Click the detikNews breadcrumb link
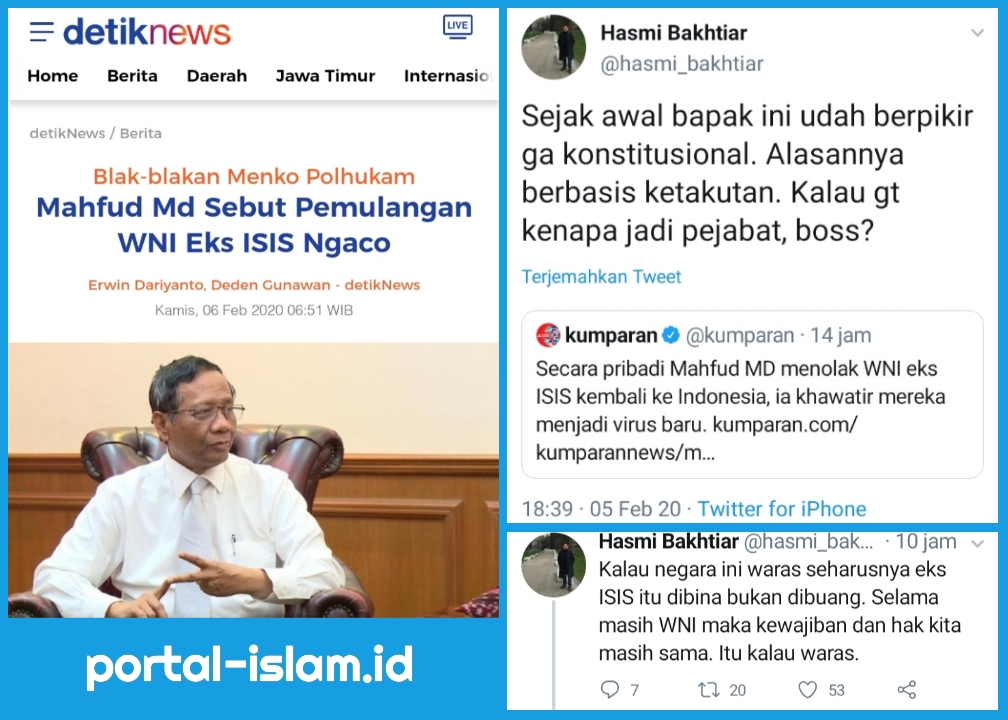 pos(67,133)
